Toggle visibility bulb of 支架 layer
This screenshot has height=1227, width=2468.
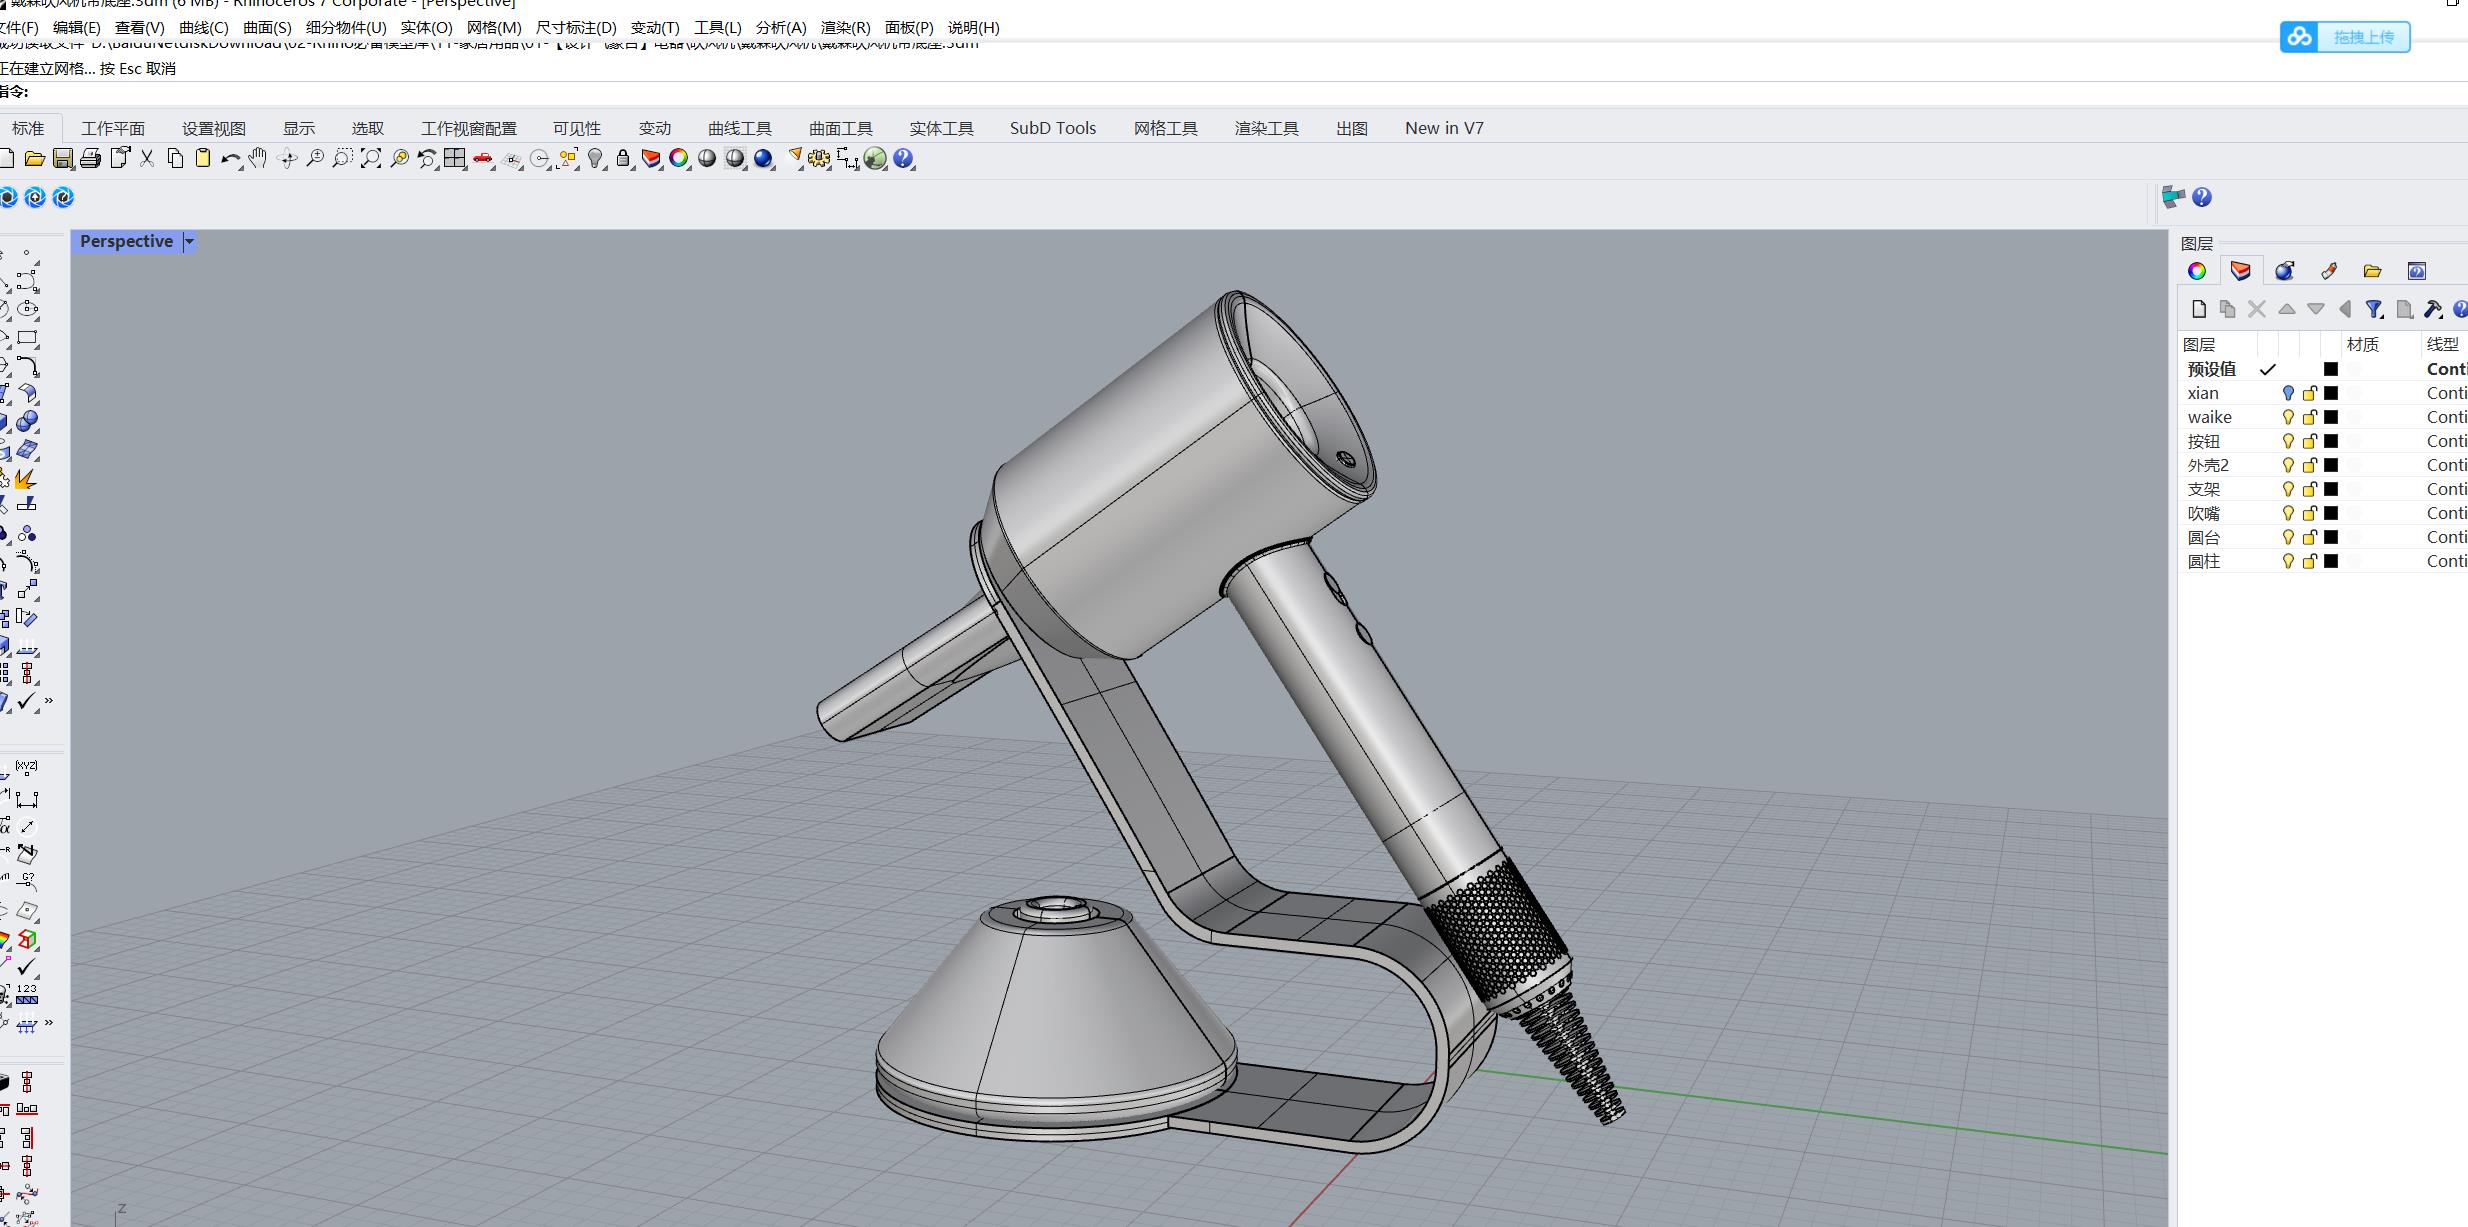point(2287,489)
